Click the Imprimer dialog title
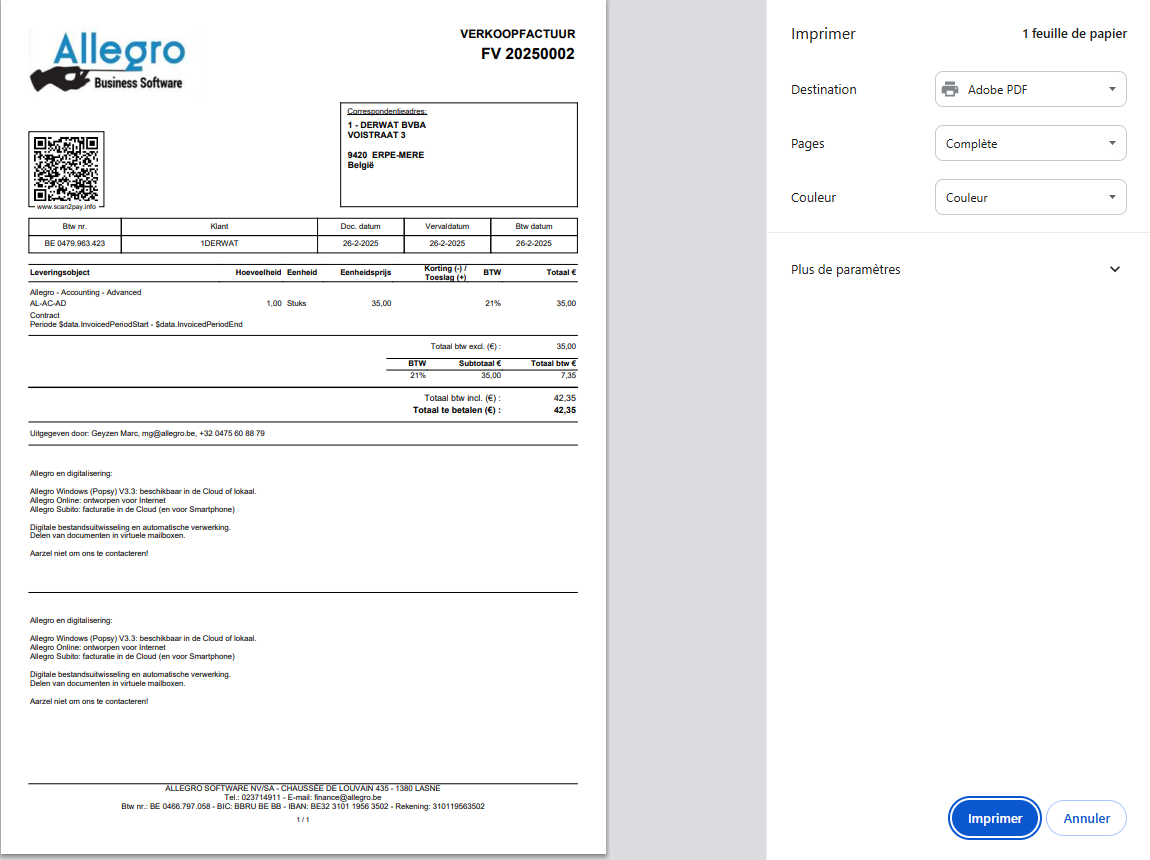1150x860 pixels. coord(823,34)
